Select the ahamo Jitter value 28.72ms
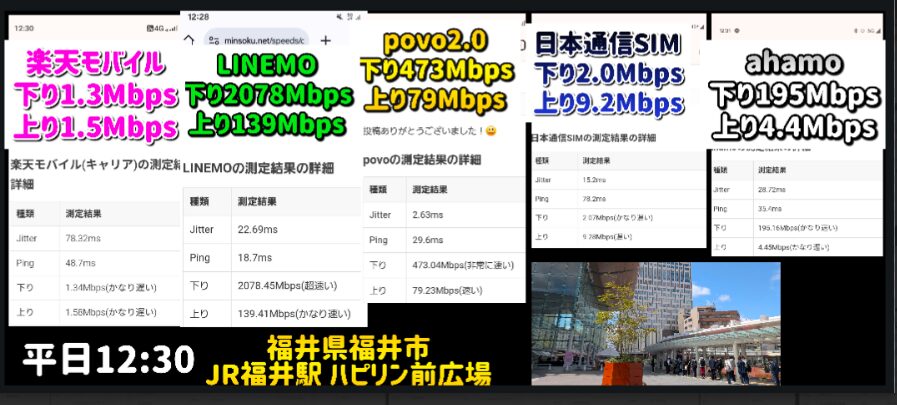This screenshot has height=405, width=897. (x=772, y=189)
